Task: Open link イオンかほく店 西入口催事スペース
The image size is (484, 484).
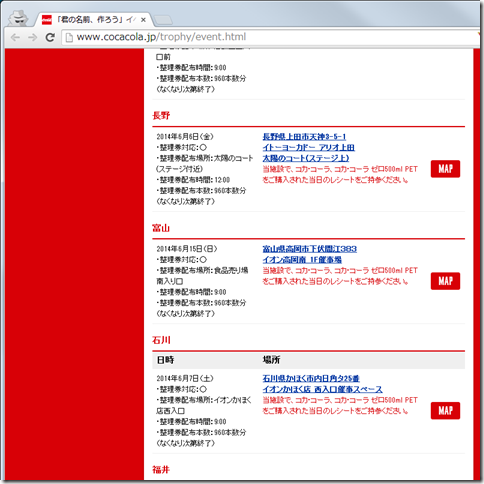Action: pyautogui.click(x=322, y=389)
